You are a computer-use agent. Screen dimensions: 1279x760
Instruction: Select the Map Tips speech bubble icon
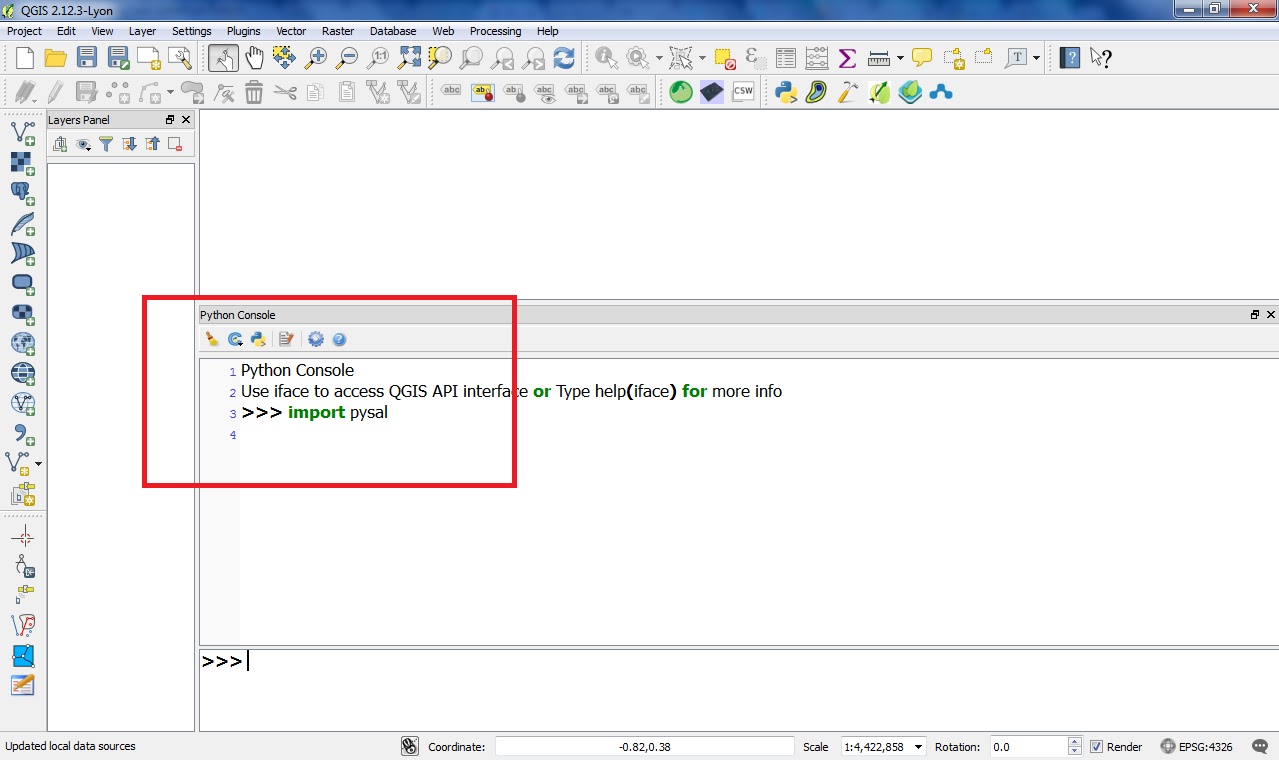tap(922, 58)
